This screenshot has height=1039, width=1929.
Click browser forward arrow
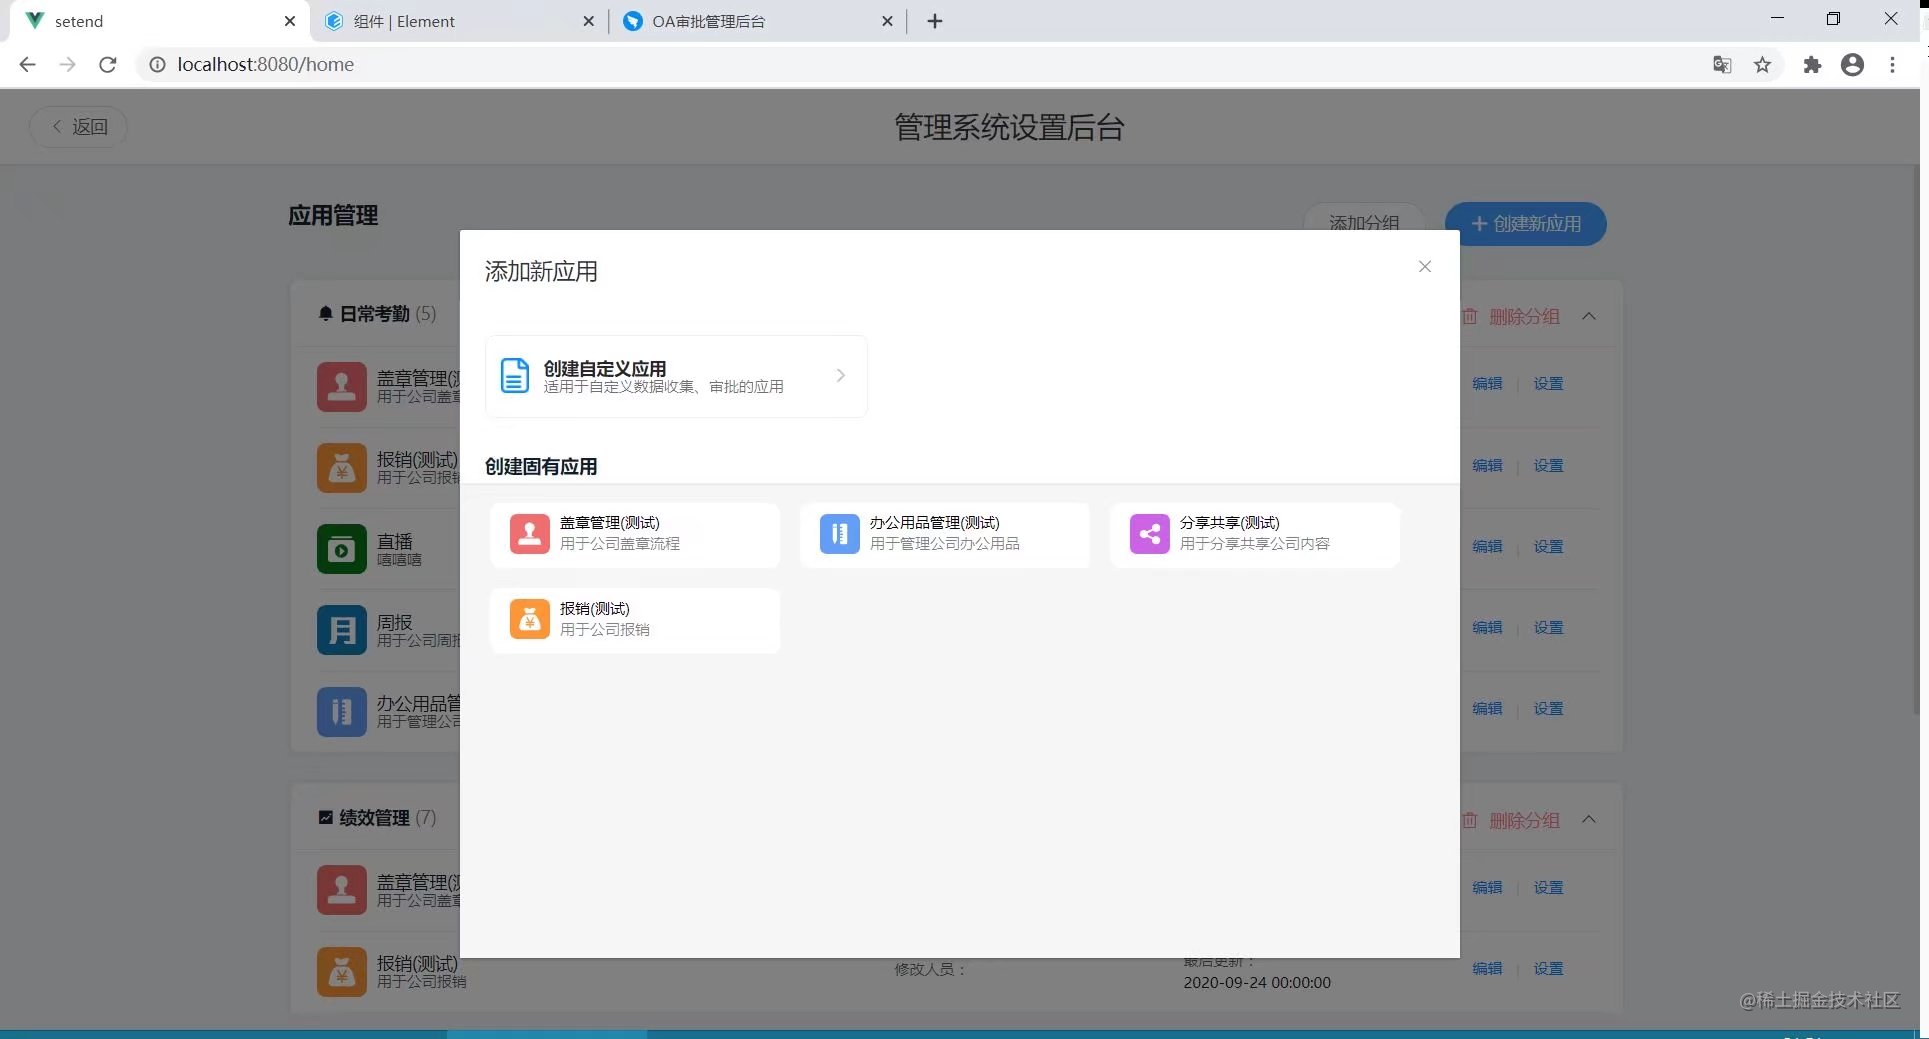tap(67, 64)
